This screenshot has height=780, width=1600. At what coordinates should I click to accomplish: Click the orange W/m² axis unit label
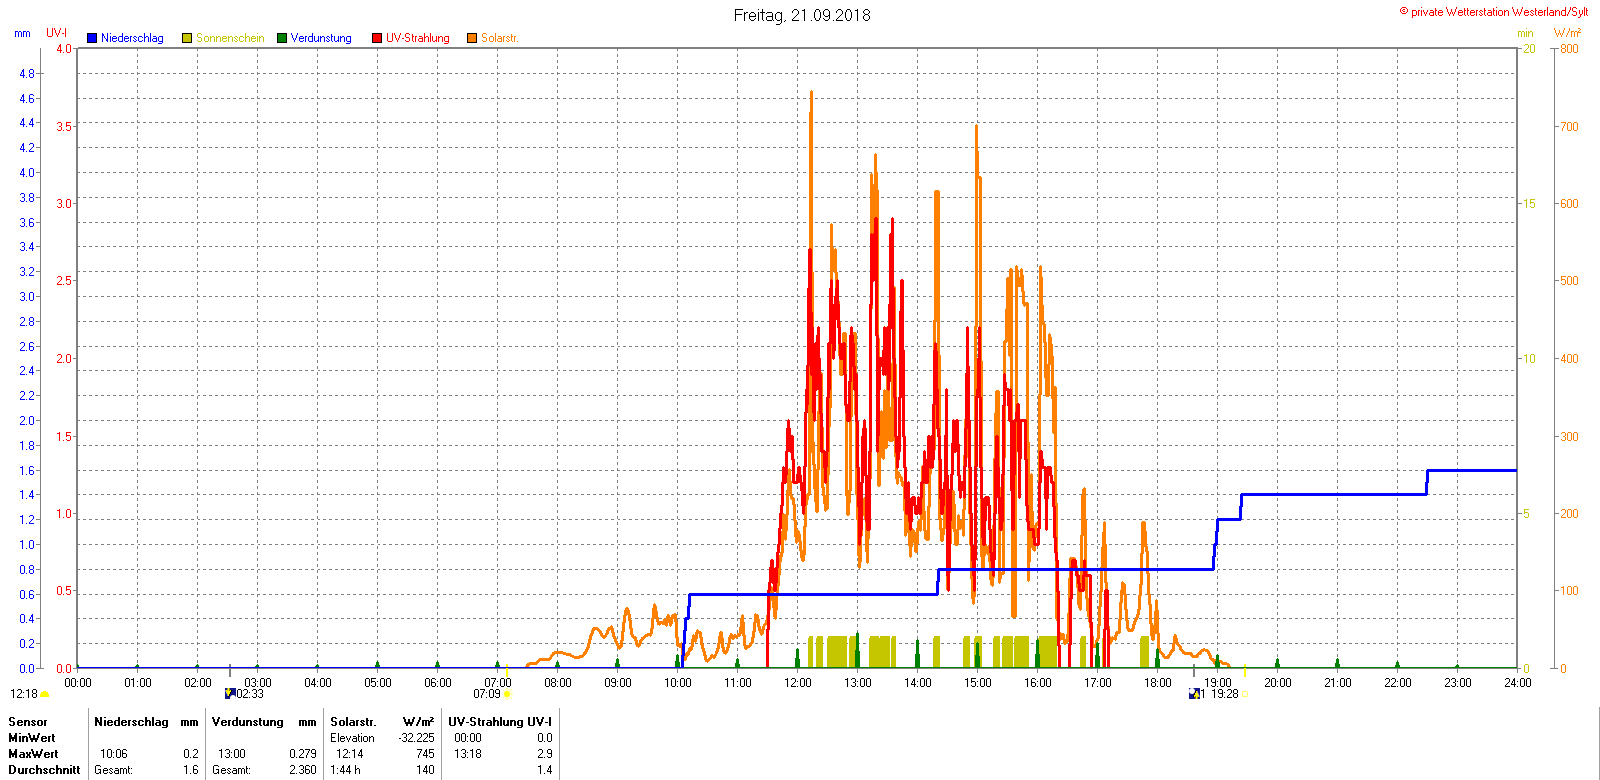pyautogui.click(x=1567, y=33)
